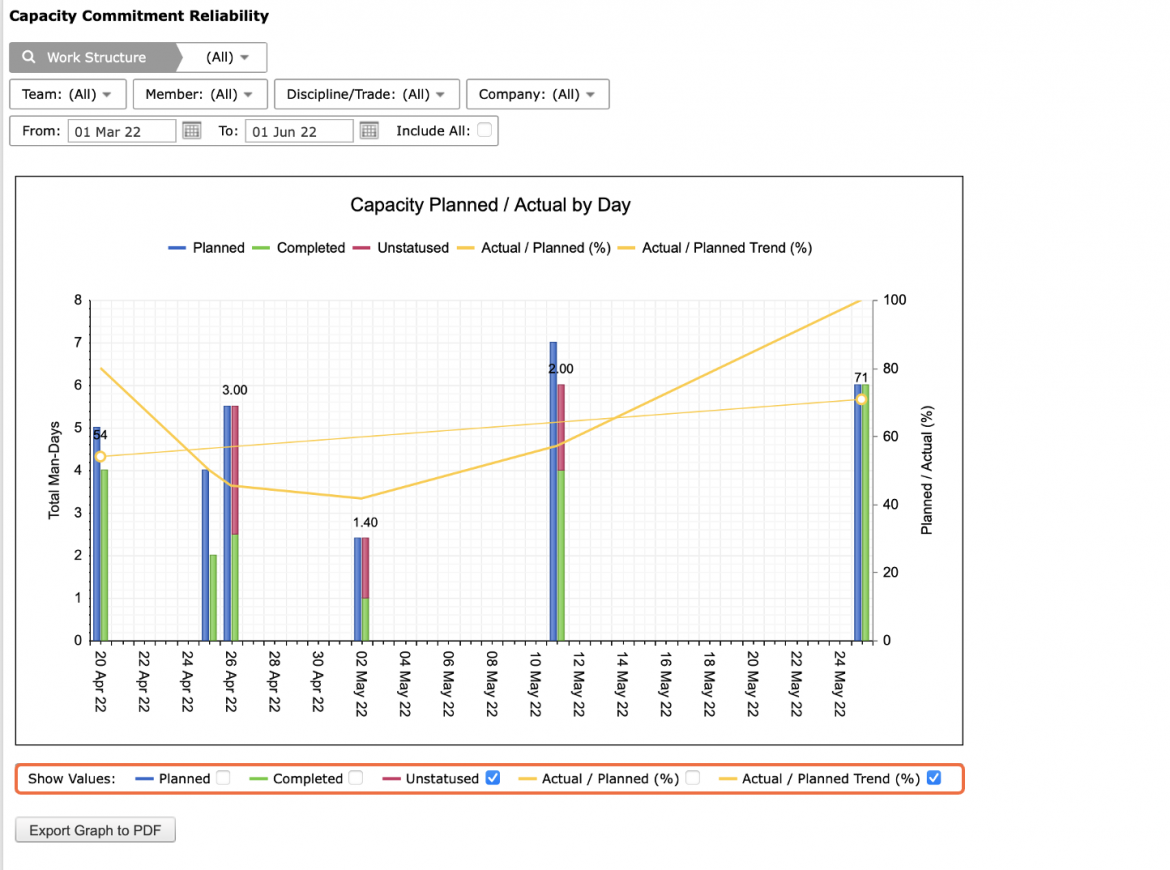Open the From date calendar picker icon
Screen dimensions: 1170x870
[192, 131]
